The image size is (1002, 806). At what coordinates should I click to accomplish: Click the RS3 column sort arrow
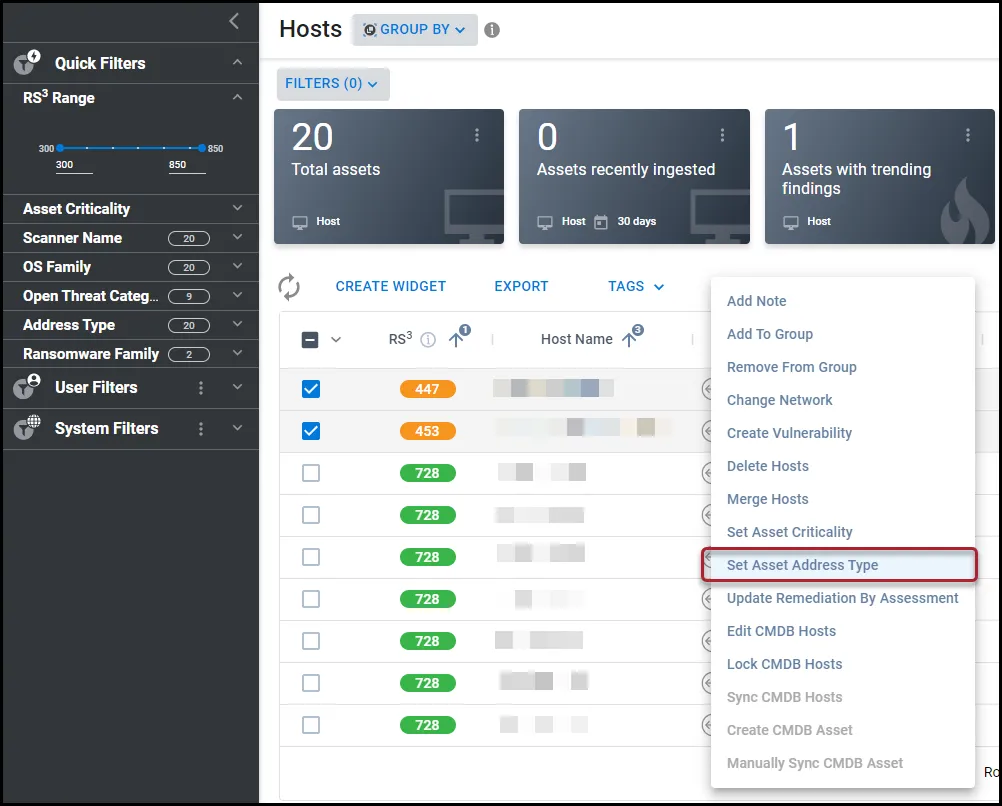click(456, 339)
